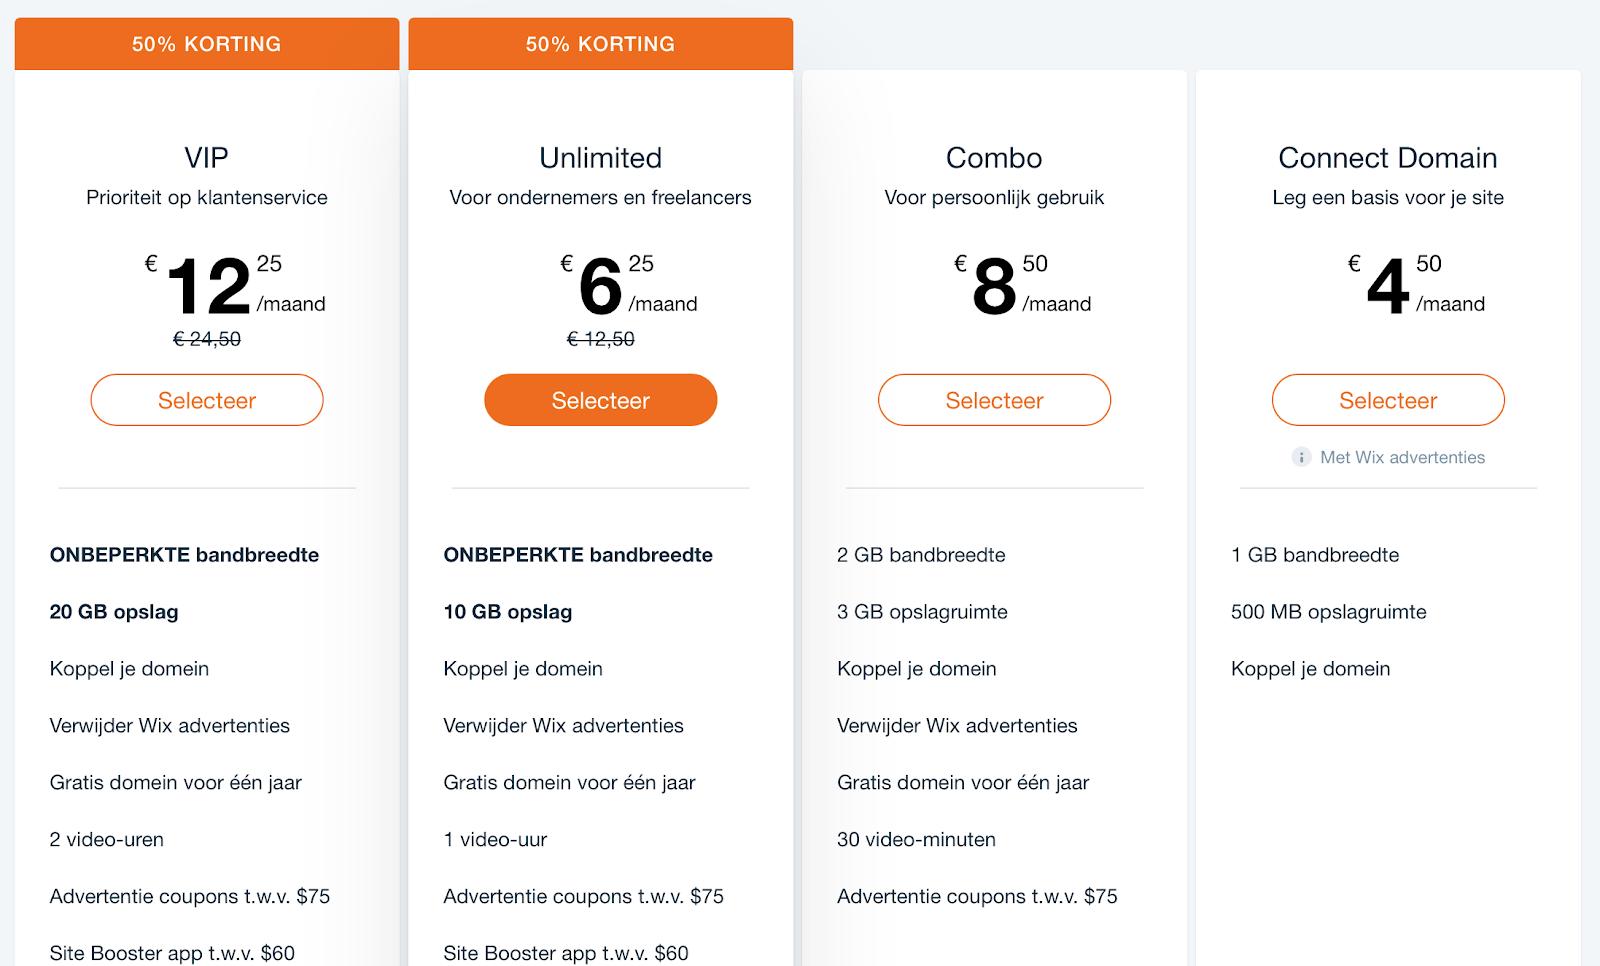The width and height of the screenshot is (1600, 966).
Task: Click the 50% KORTING banner above Unlimited
Action: pyautogui.click(x=601, y=44)
